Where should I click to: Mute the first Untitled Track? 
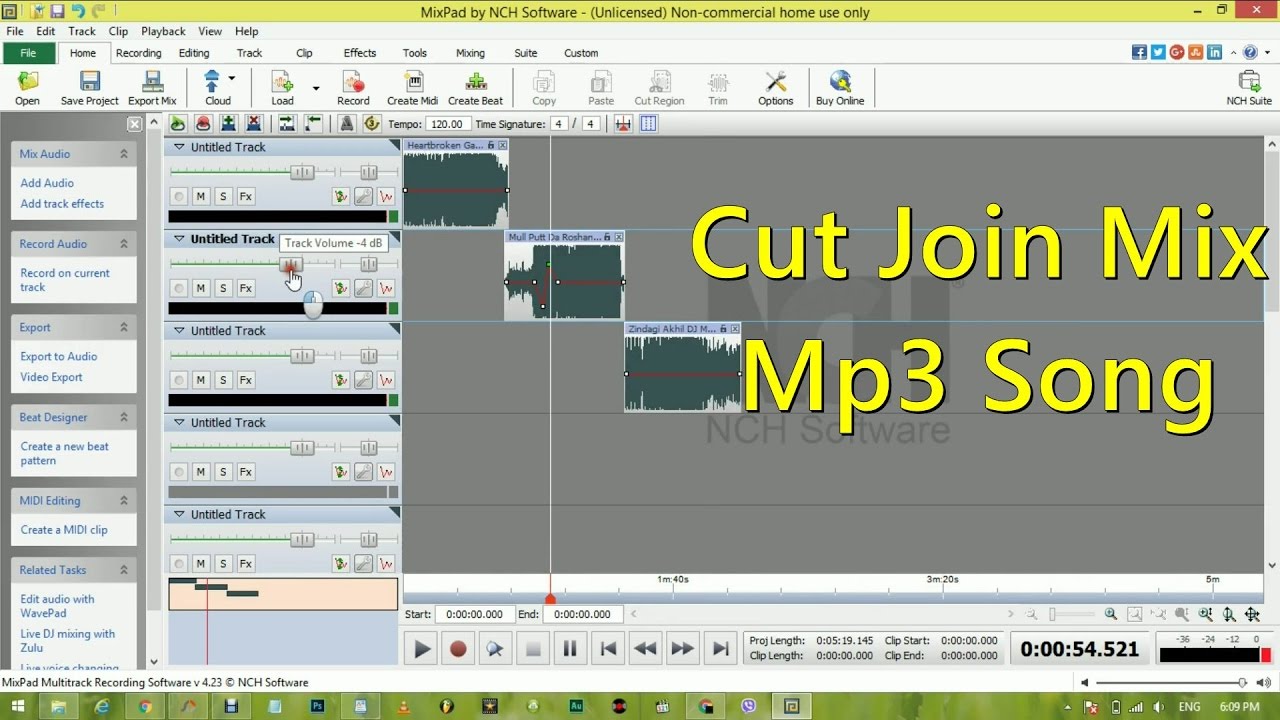click(201, 196)
